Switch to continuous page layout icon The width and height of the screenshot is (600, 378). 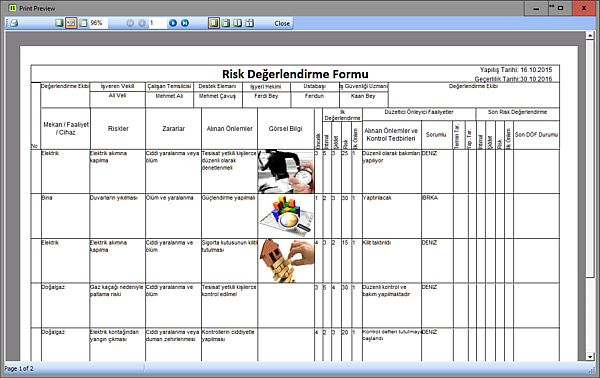tap(226, 23)
